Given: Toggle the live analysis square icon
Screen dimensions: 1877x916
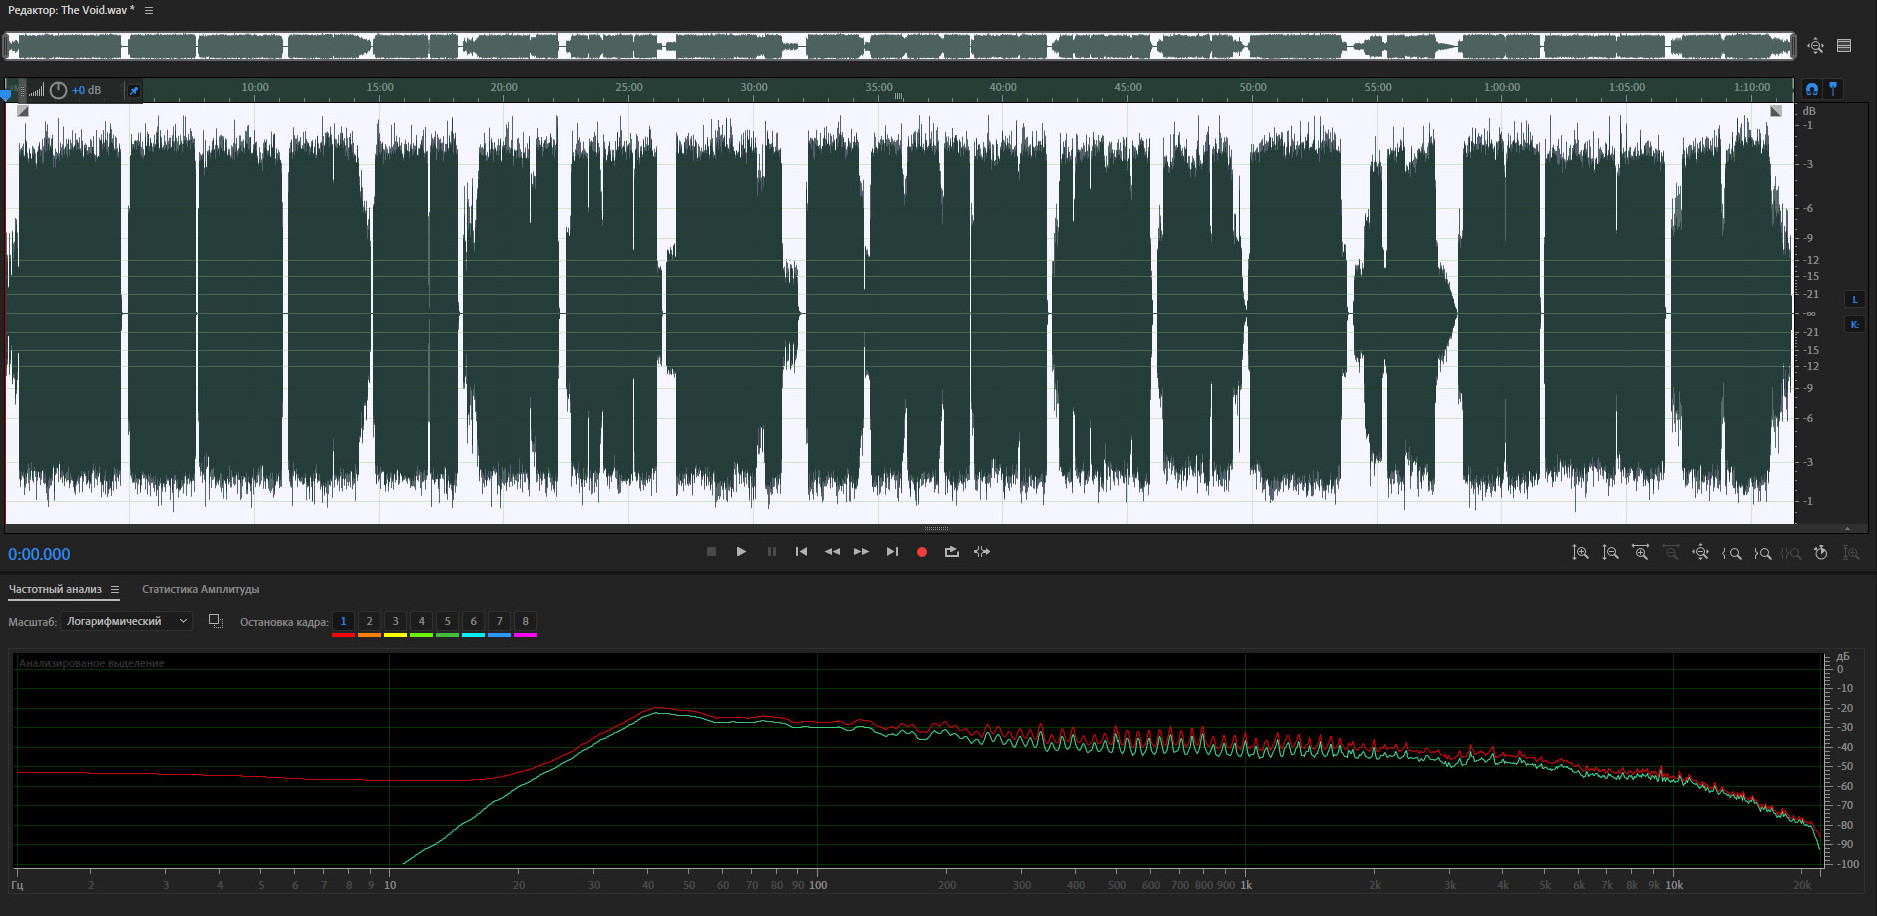Looking at the screenshot, I should point(215,621).
